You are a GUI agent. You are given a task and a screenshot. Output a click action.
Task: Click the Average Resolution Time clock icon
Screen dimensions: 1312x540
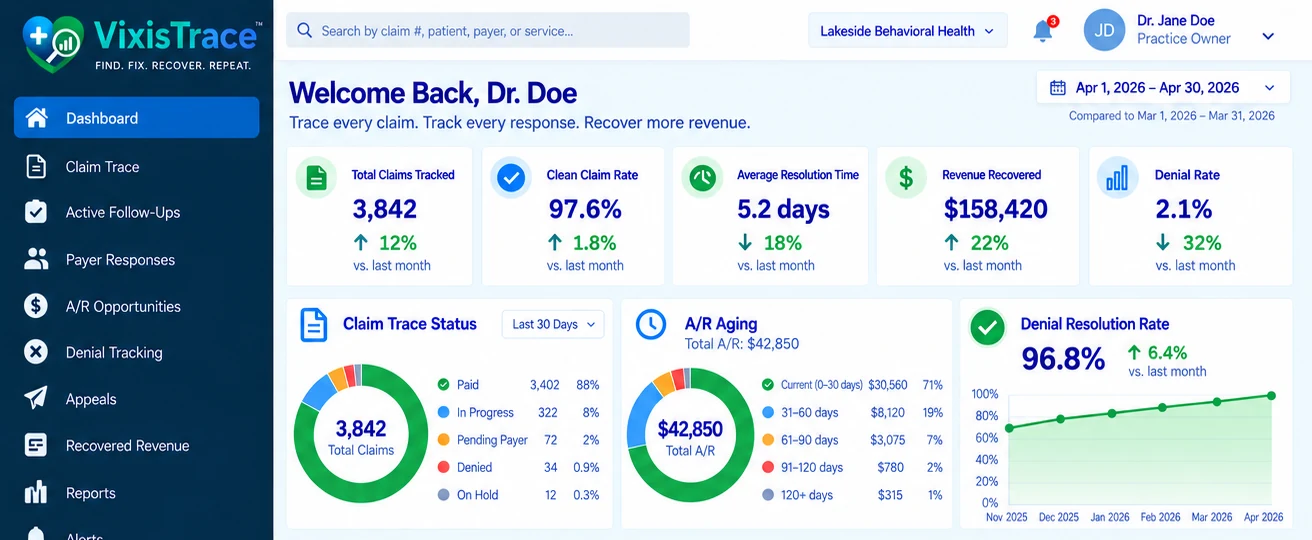[x=703, y=178]
